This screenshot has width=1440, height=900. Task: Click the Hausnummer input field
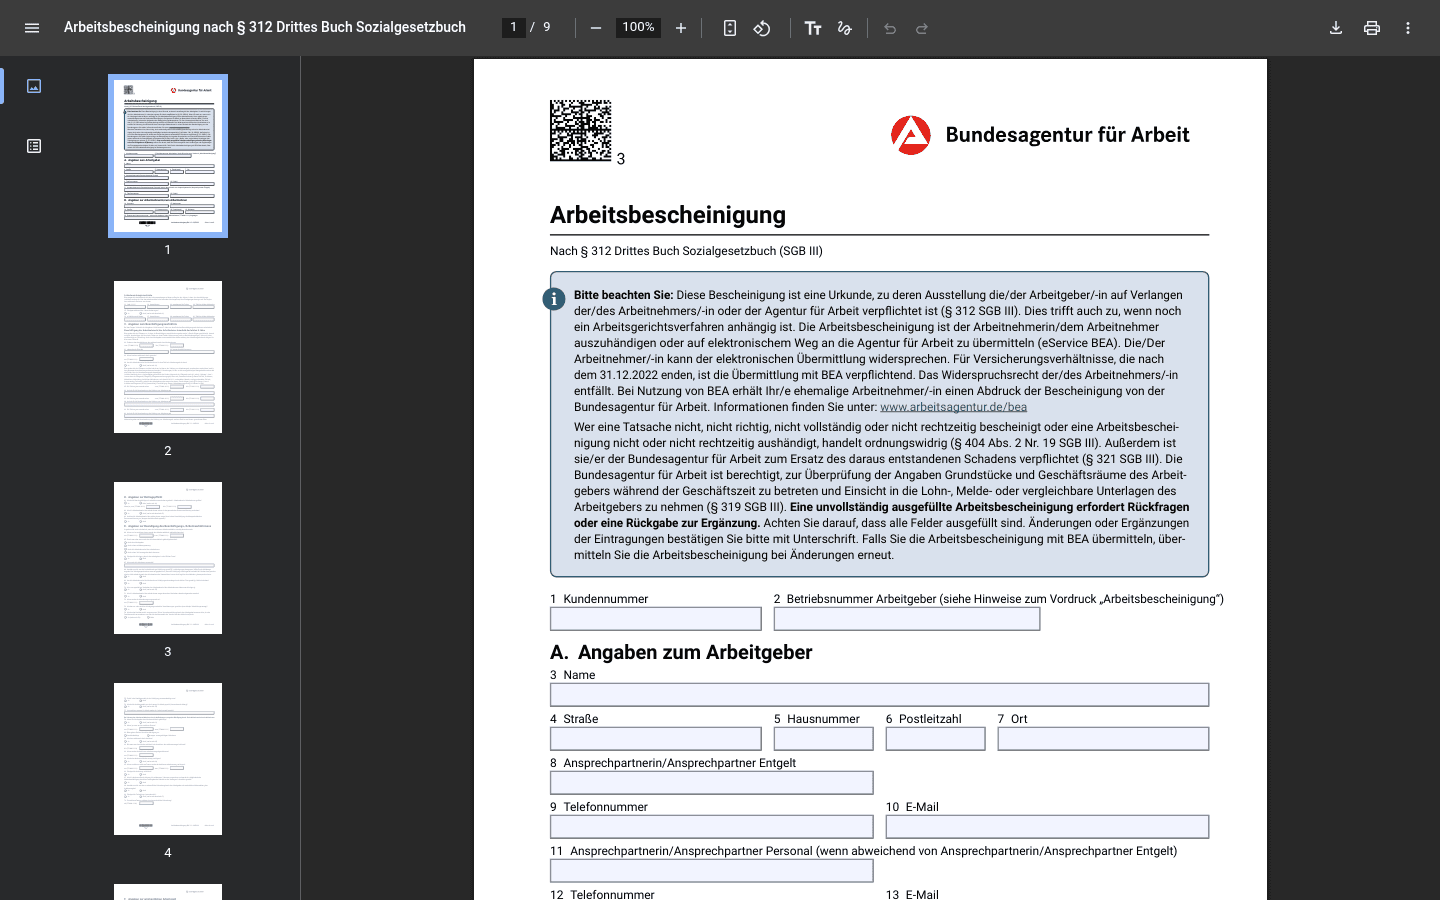click(824, 739)
